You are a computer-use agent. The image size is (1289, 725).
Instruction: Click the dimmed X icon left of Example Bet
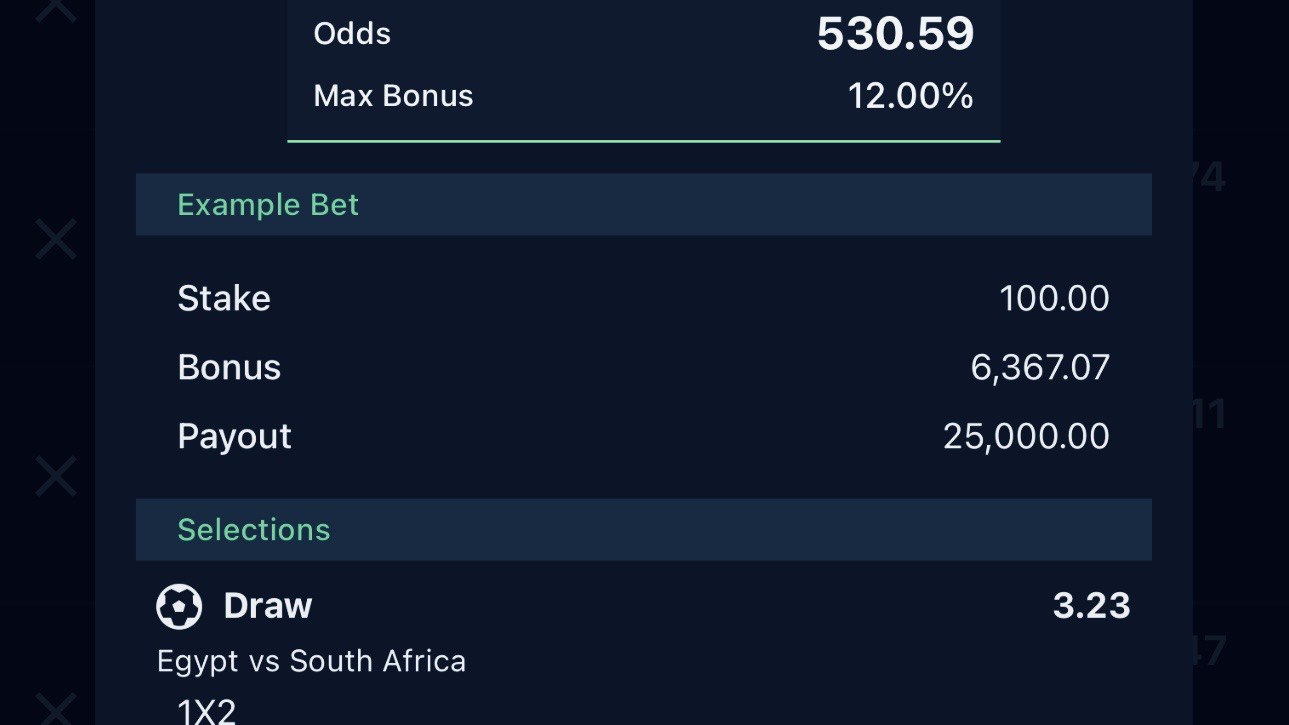click(56, 240)
